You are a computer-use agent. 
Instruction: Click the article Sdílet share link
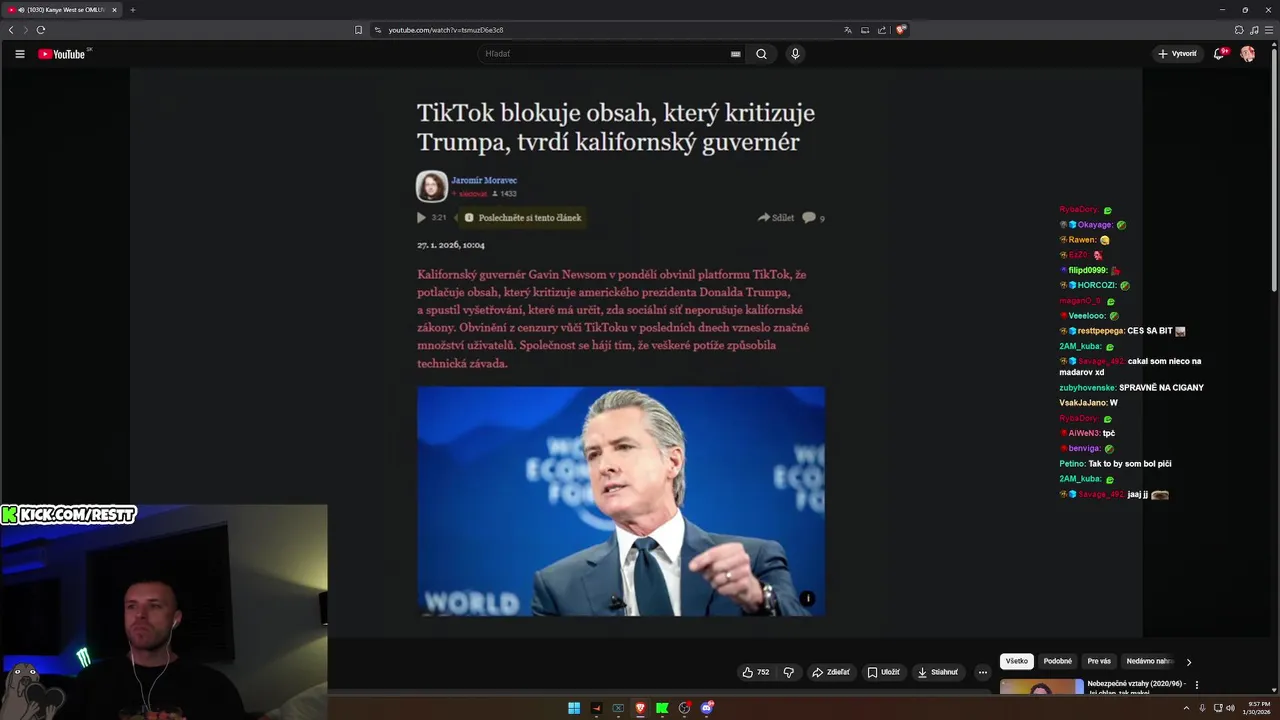[x=776, y=217]
